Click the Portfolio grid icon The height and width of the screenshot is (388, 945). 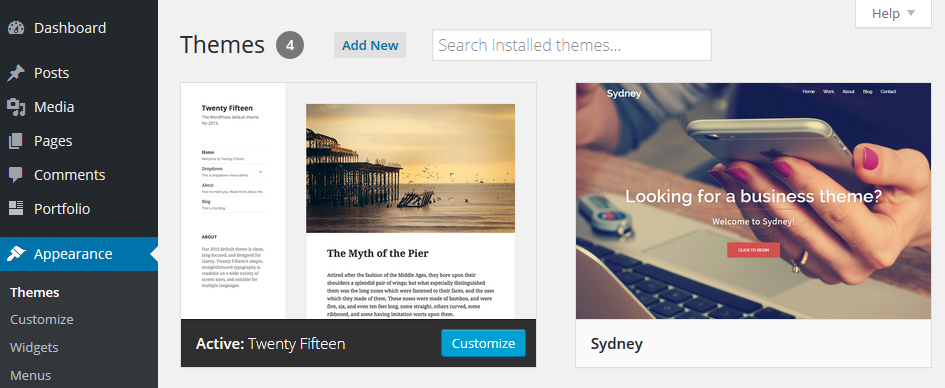click(x=16, y=208)
